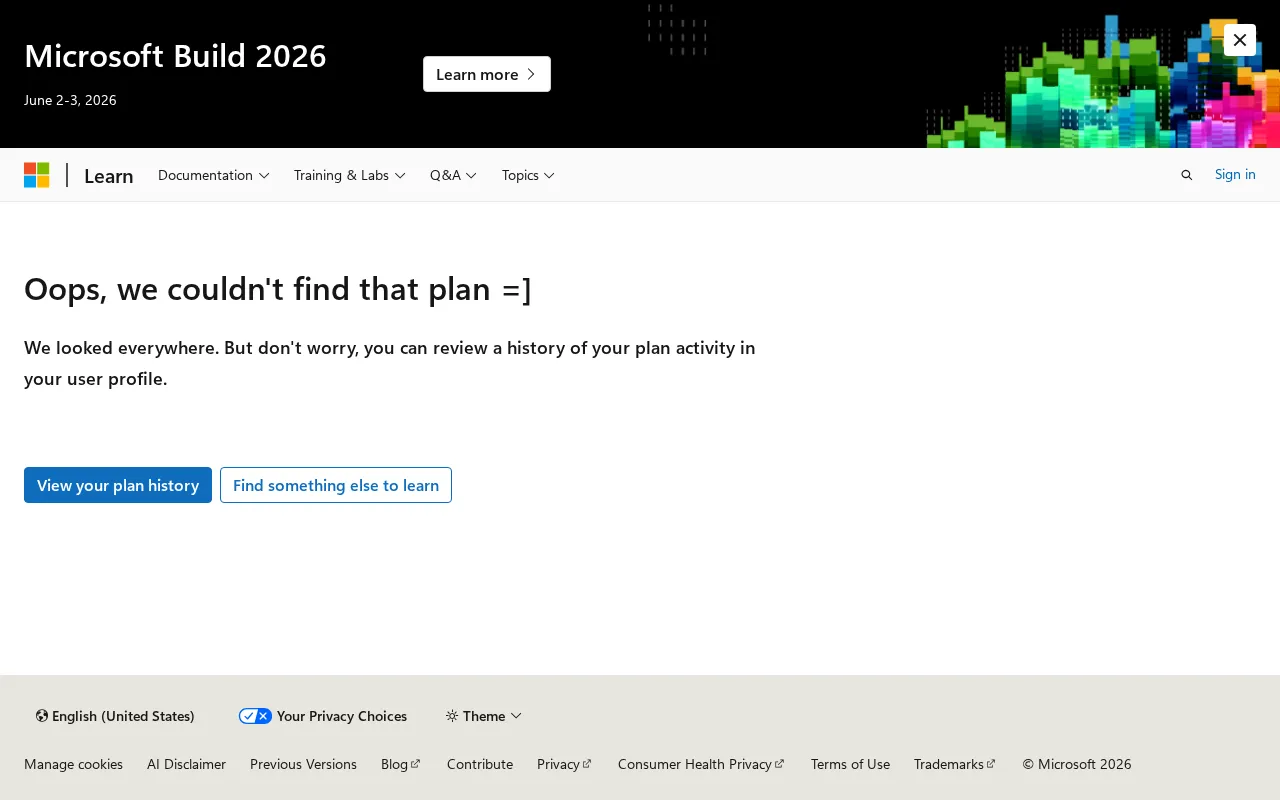Viewport: 1280px width, 800px height.
Task: Open the Learn home link
Action: pos(109,176)
